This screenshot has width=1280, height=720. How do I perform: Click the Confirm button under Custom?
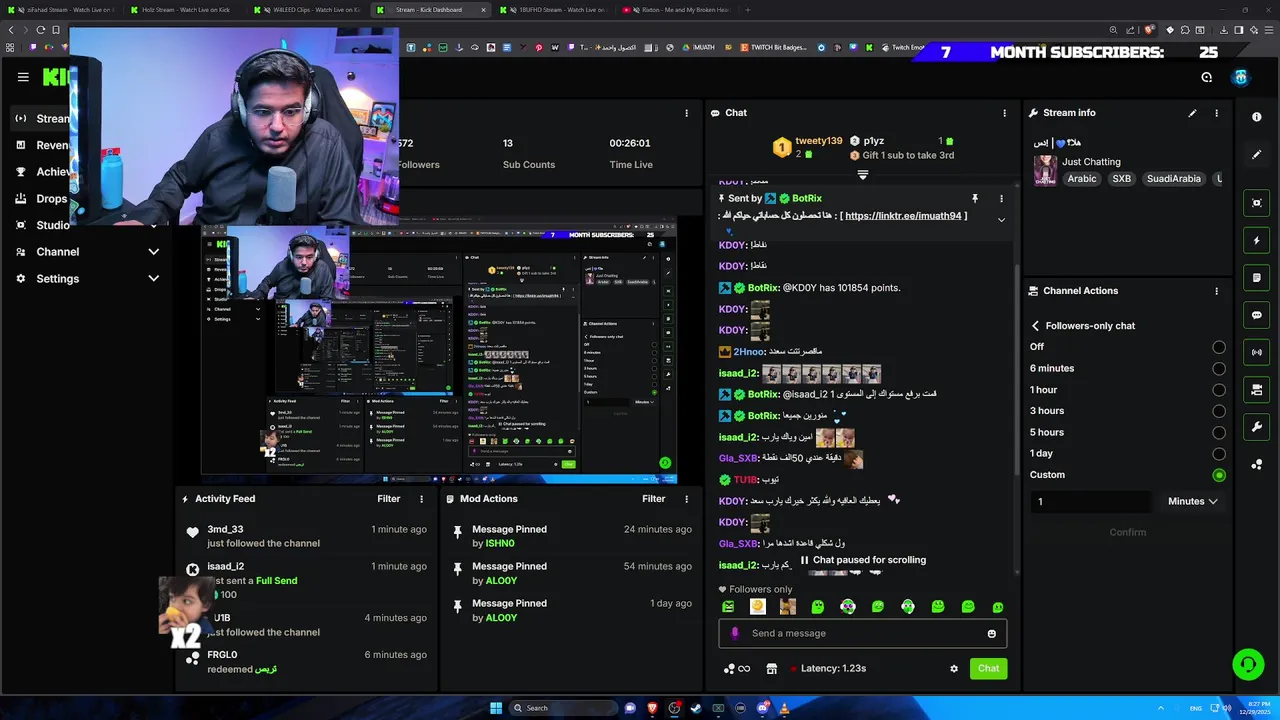tap(1128, 532)
